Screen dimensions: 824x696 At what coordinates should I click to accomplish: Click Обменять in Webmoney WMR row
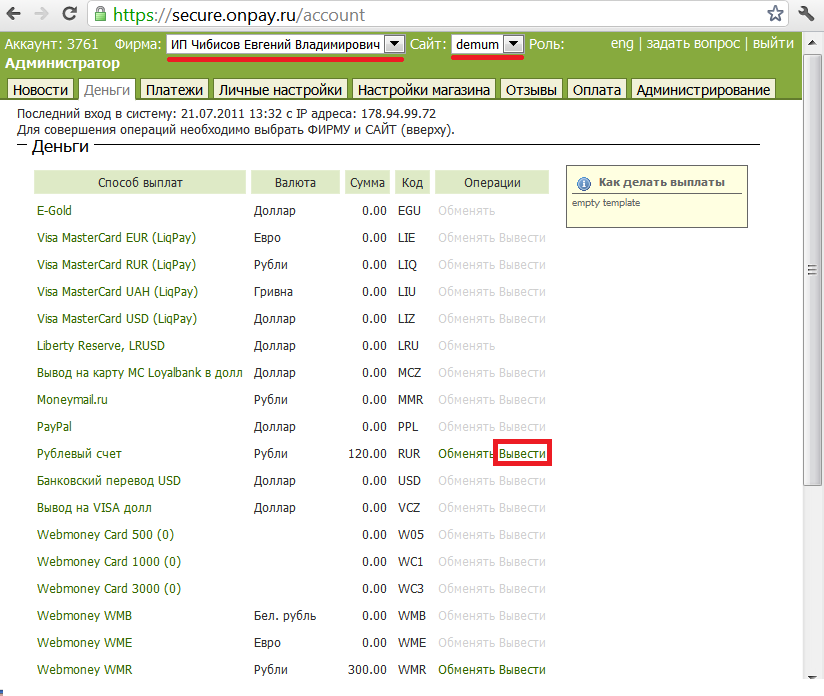466,670
